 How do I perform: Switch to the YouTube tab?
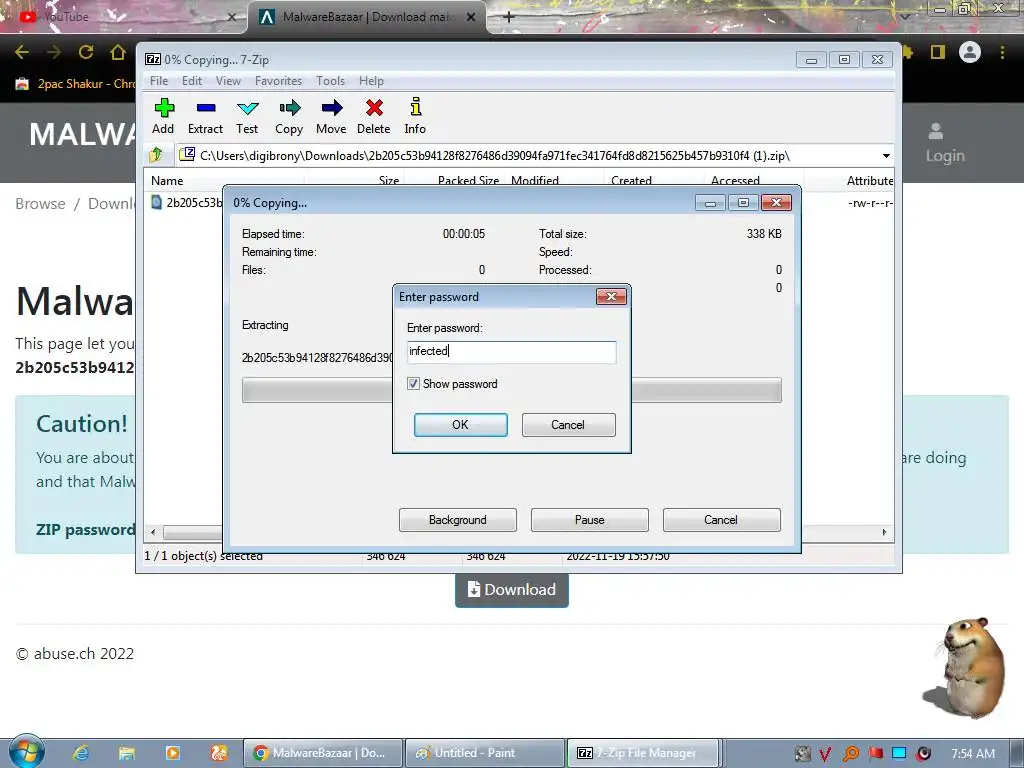coord(124,17)
